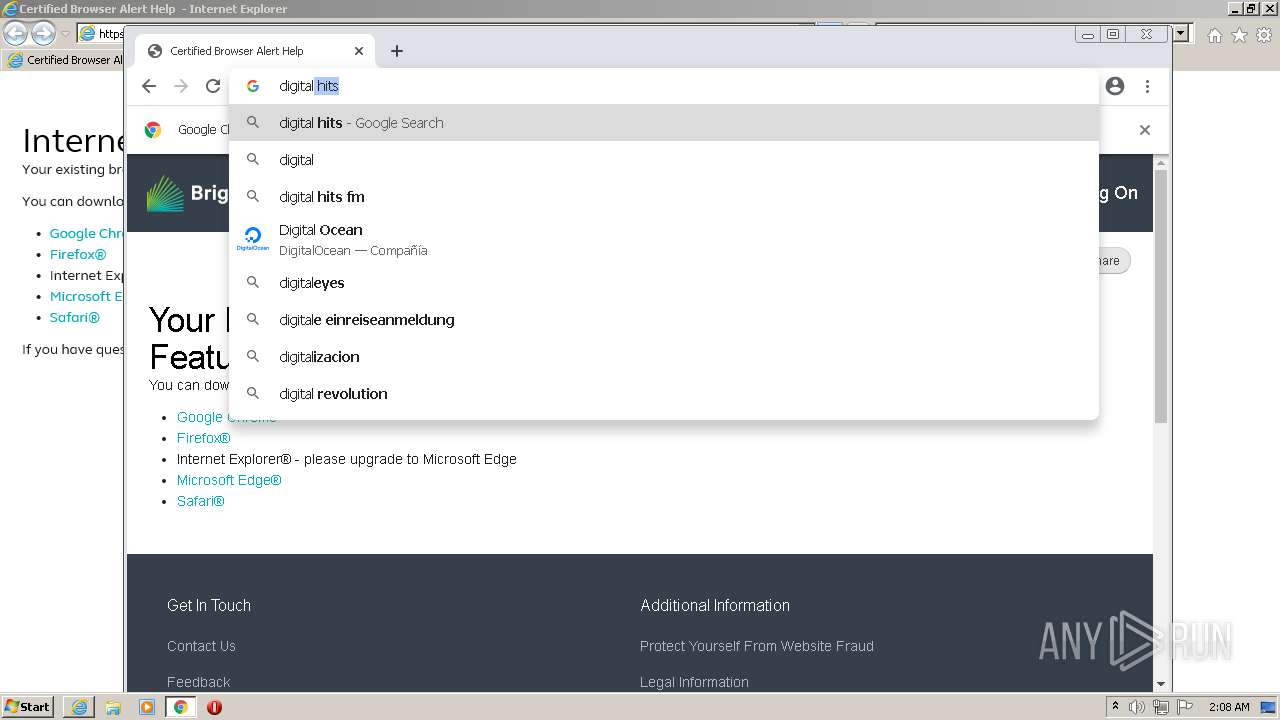Select the 'digital revolution' suggestion

664,394
